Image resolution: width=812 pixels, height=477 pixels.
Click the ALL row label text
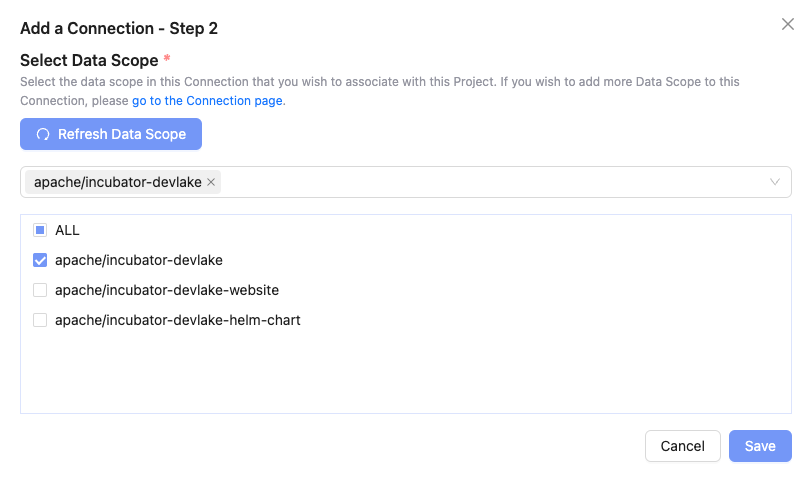pyautogui.click(x=67, y=230)
